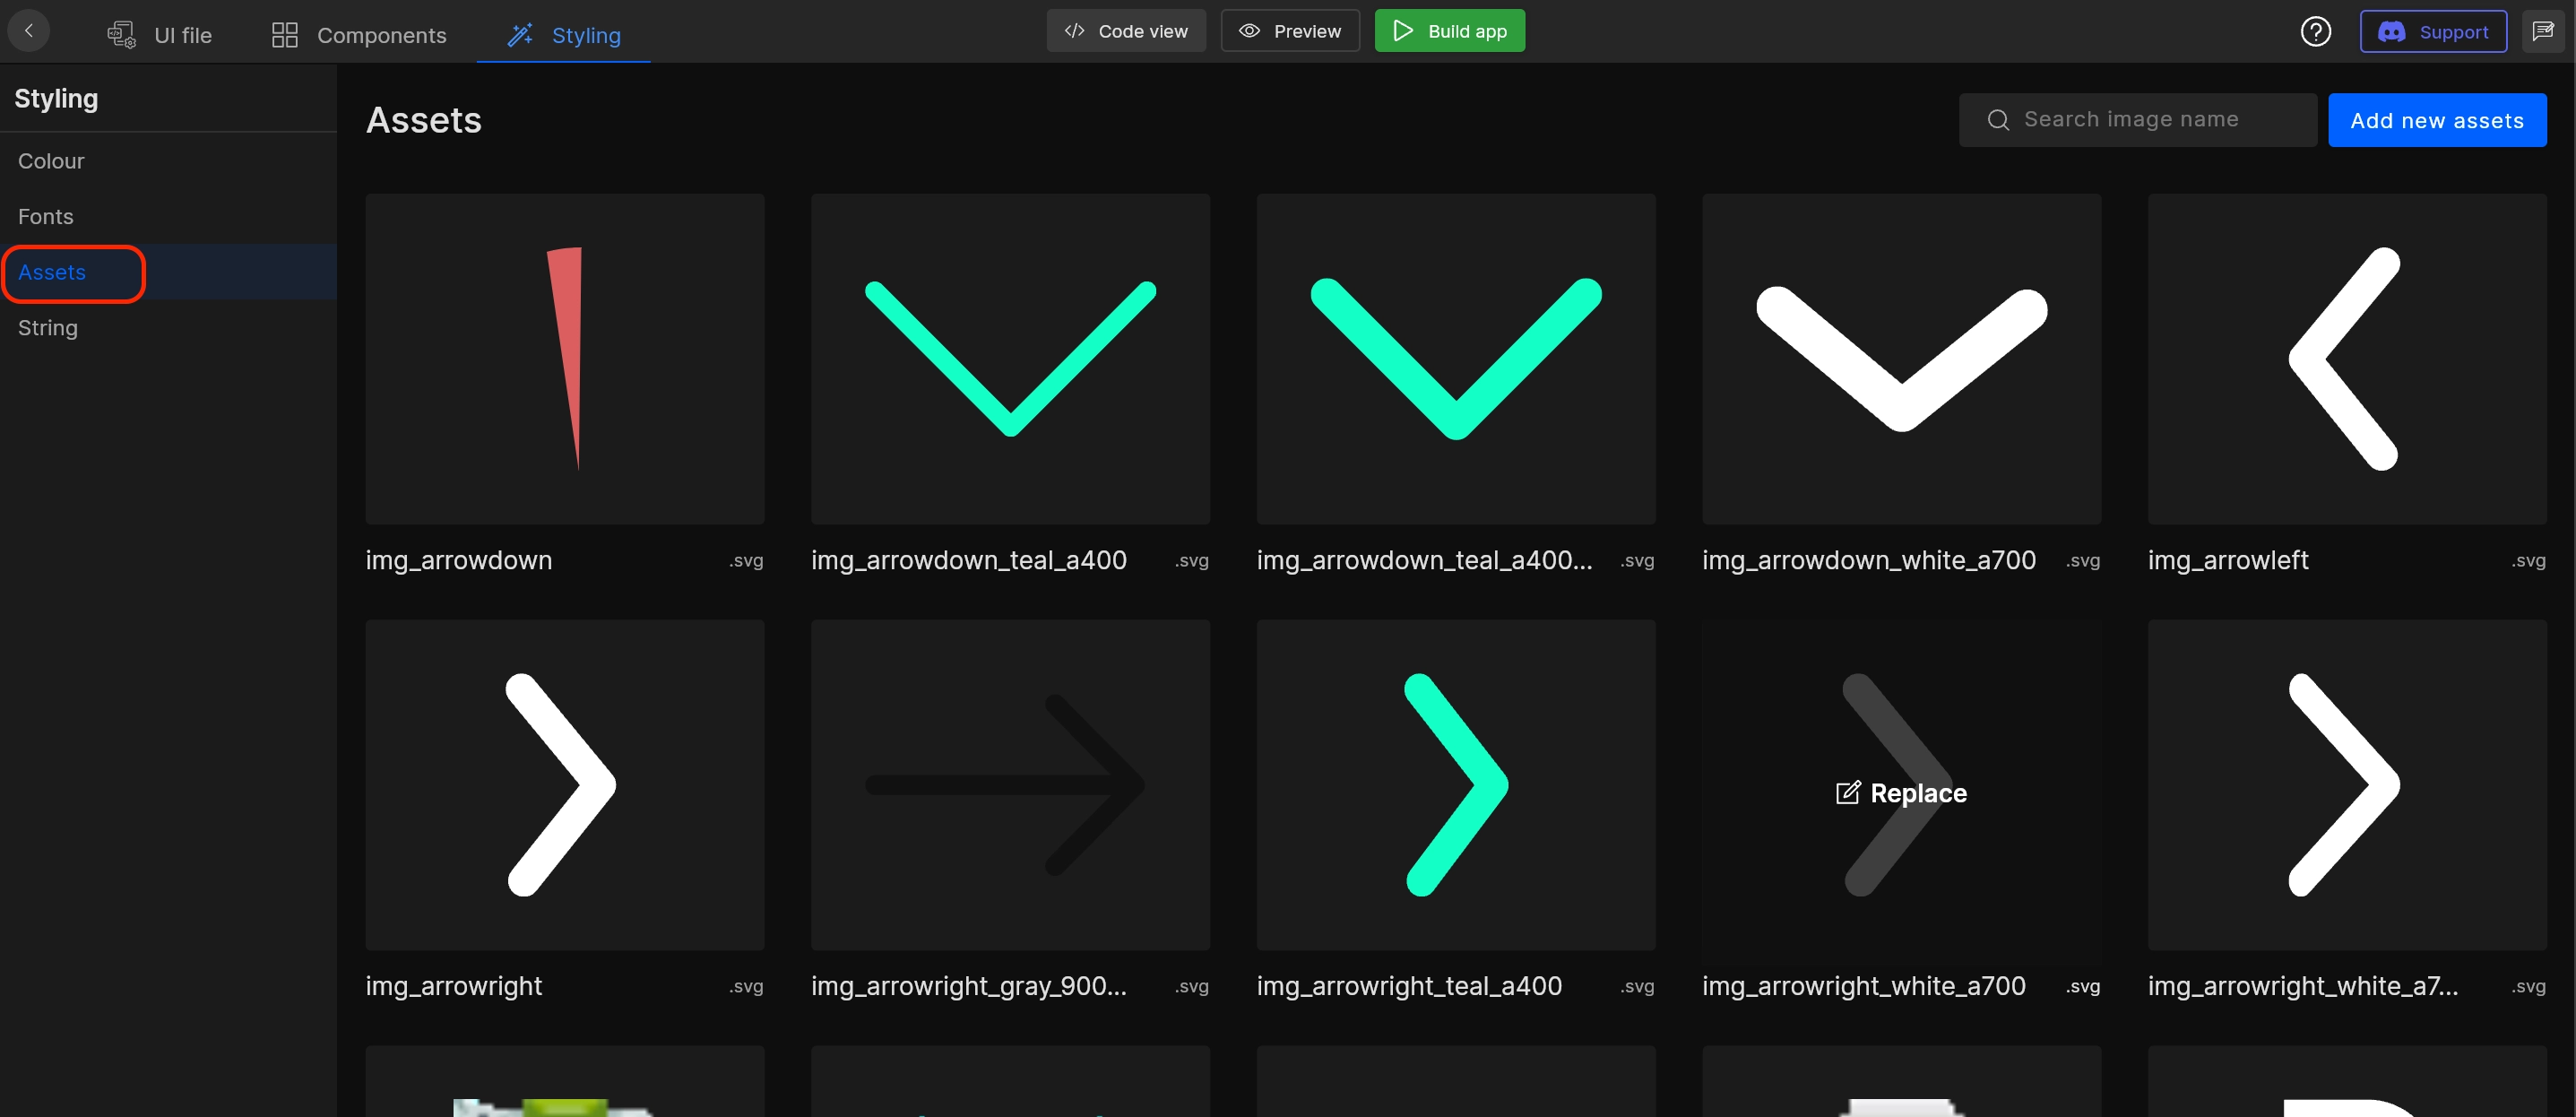The image size is (2576, 1117).
Task: Click the search magnifier icon
Action: pyautogui.click(x=1998, y=121)
